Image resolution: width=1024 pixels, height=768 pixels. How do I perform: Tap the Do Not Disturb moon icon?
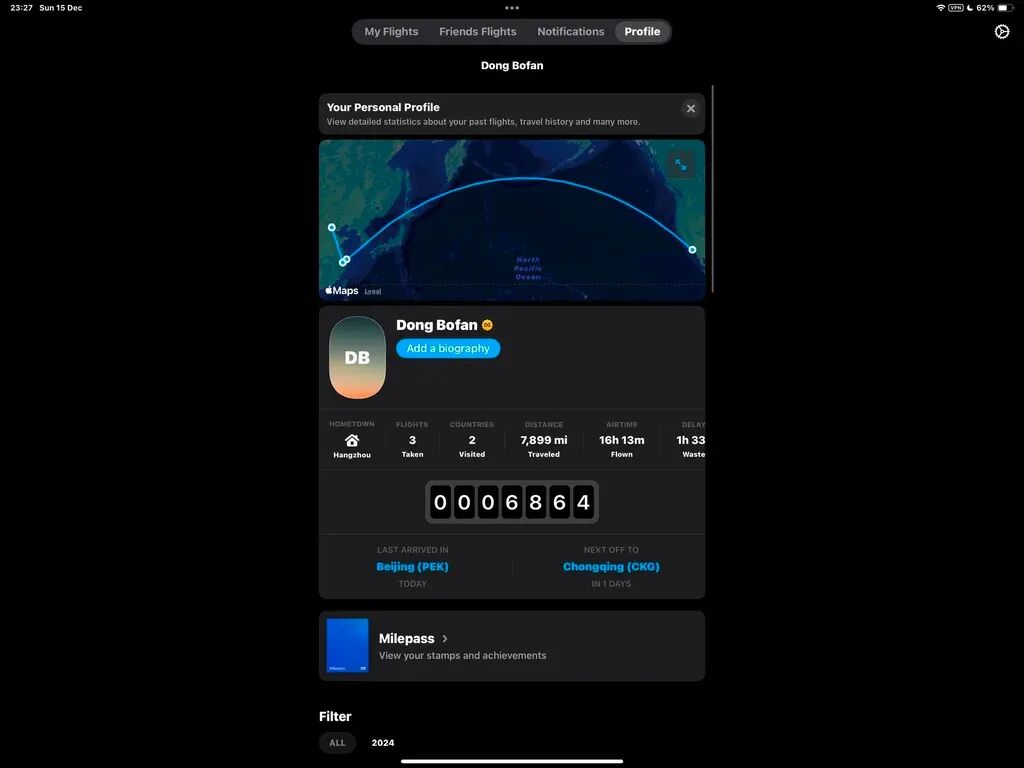(970, 8)
